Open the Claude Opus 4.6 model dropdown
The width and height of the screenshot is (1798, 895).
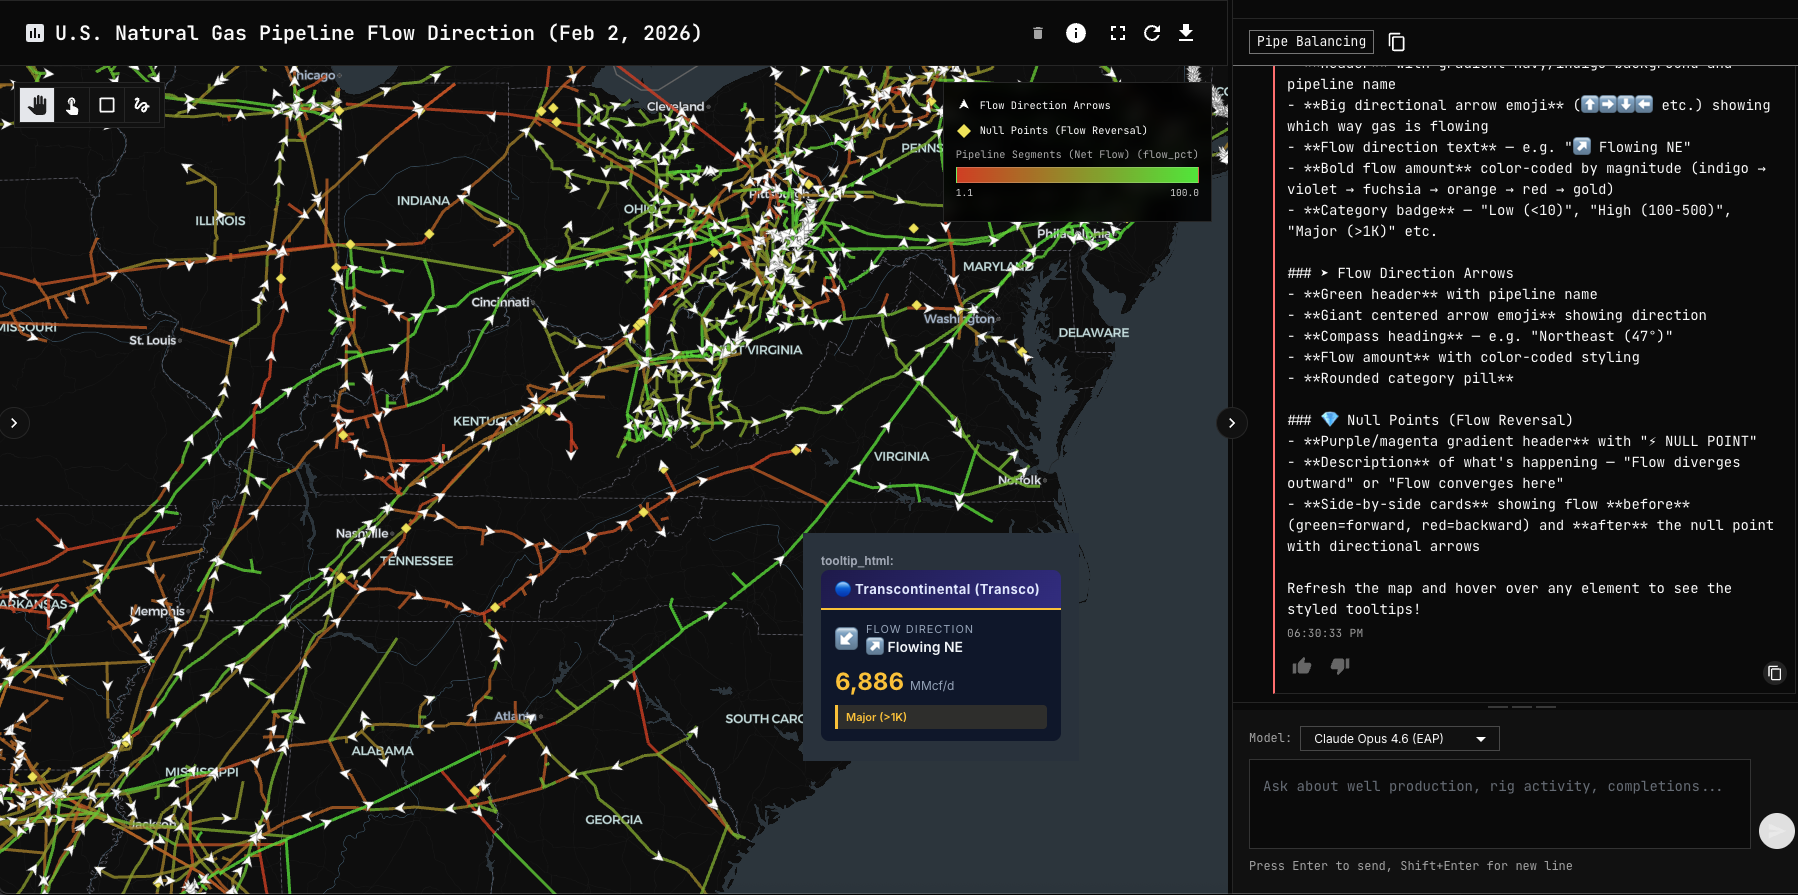point(1399,739)
